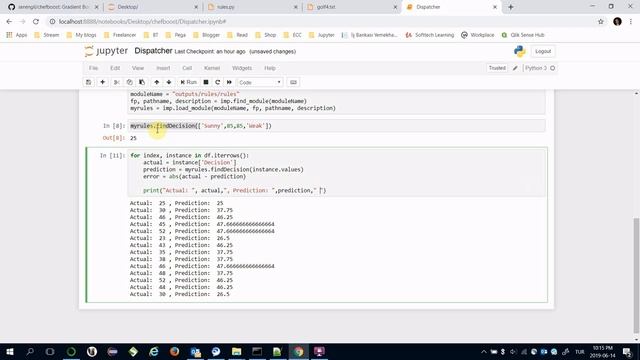Insert cell below with plus icon

[x=102, y=82]
